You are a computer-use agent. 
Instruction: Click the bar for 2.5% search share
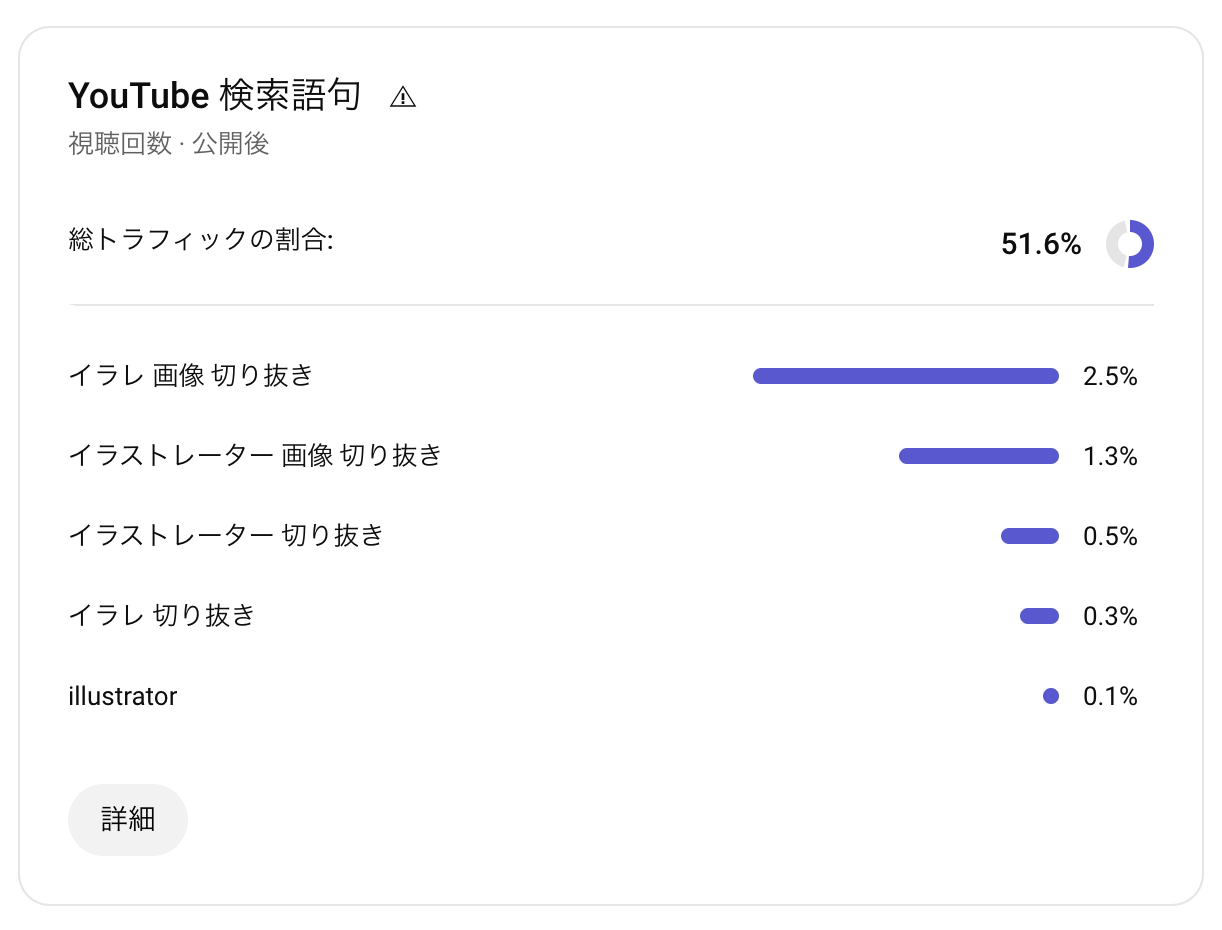(x=905, y=376)
